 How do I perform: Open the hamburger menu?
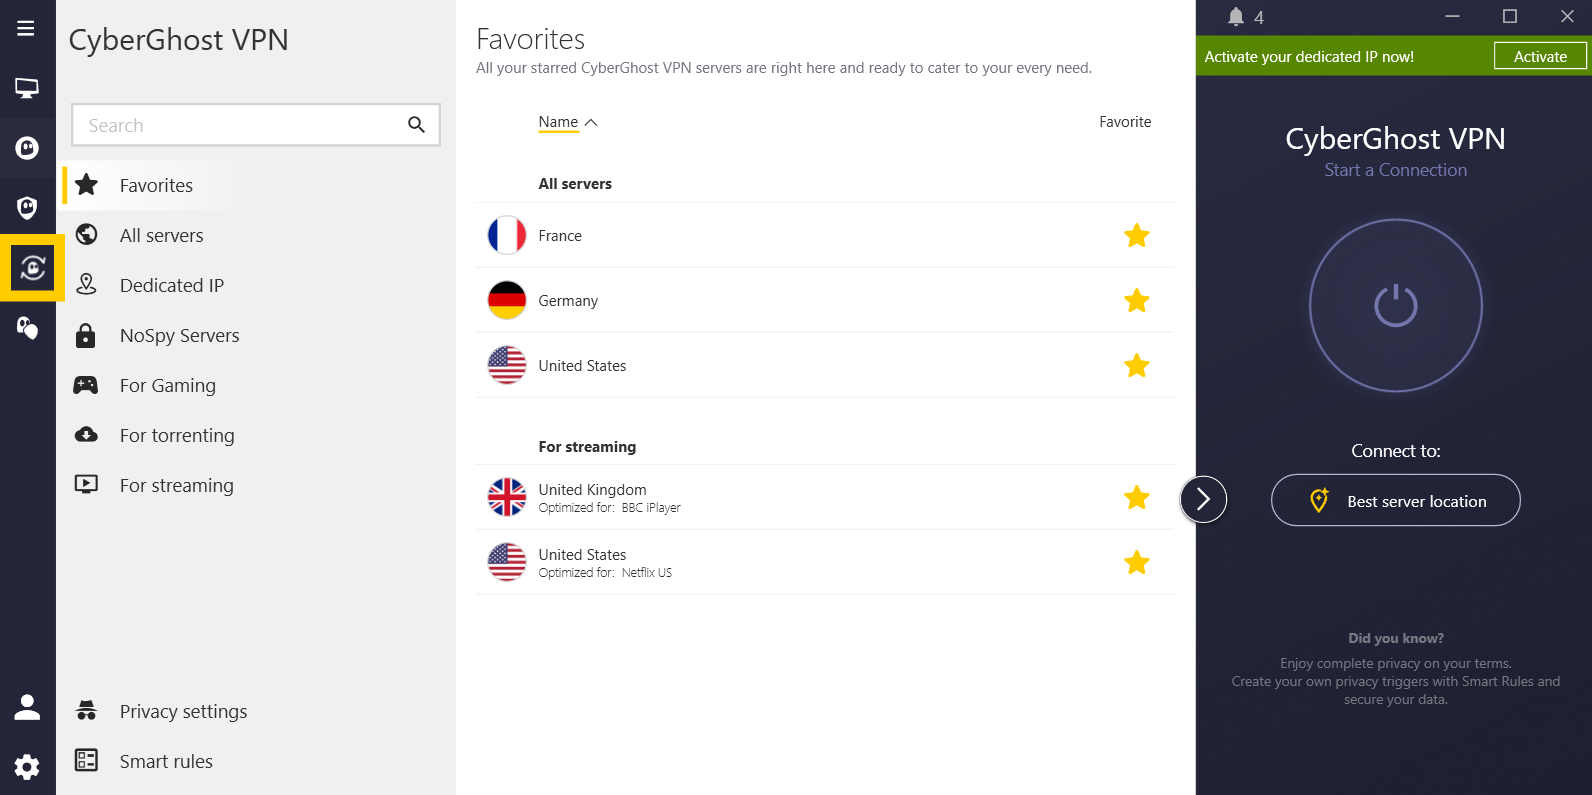coord(26,28)
